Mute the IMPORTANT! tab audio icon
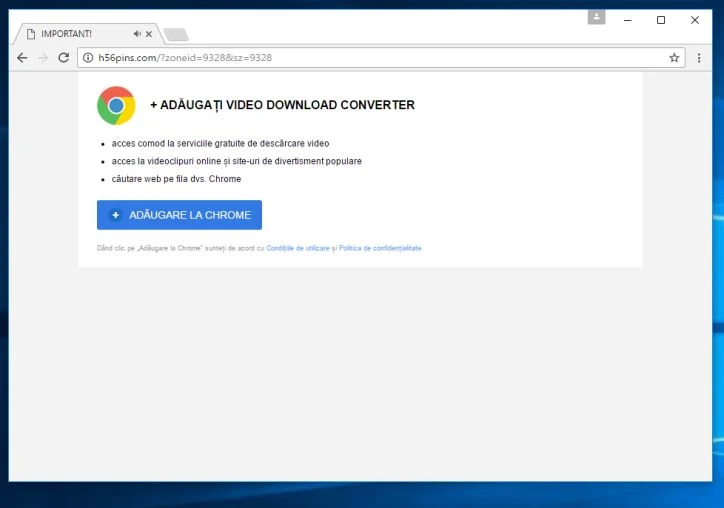Screen dimensions: 724x508 click(137, 34)
